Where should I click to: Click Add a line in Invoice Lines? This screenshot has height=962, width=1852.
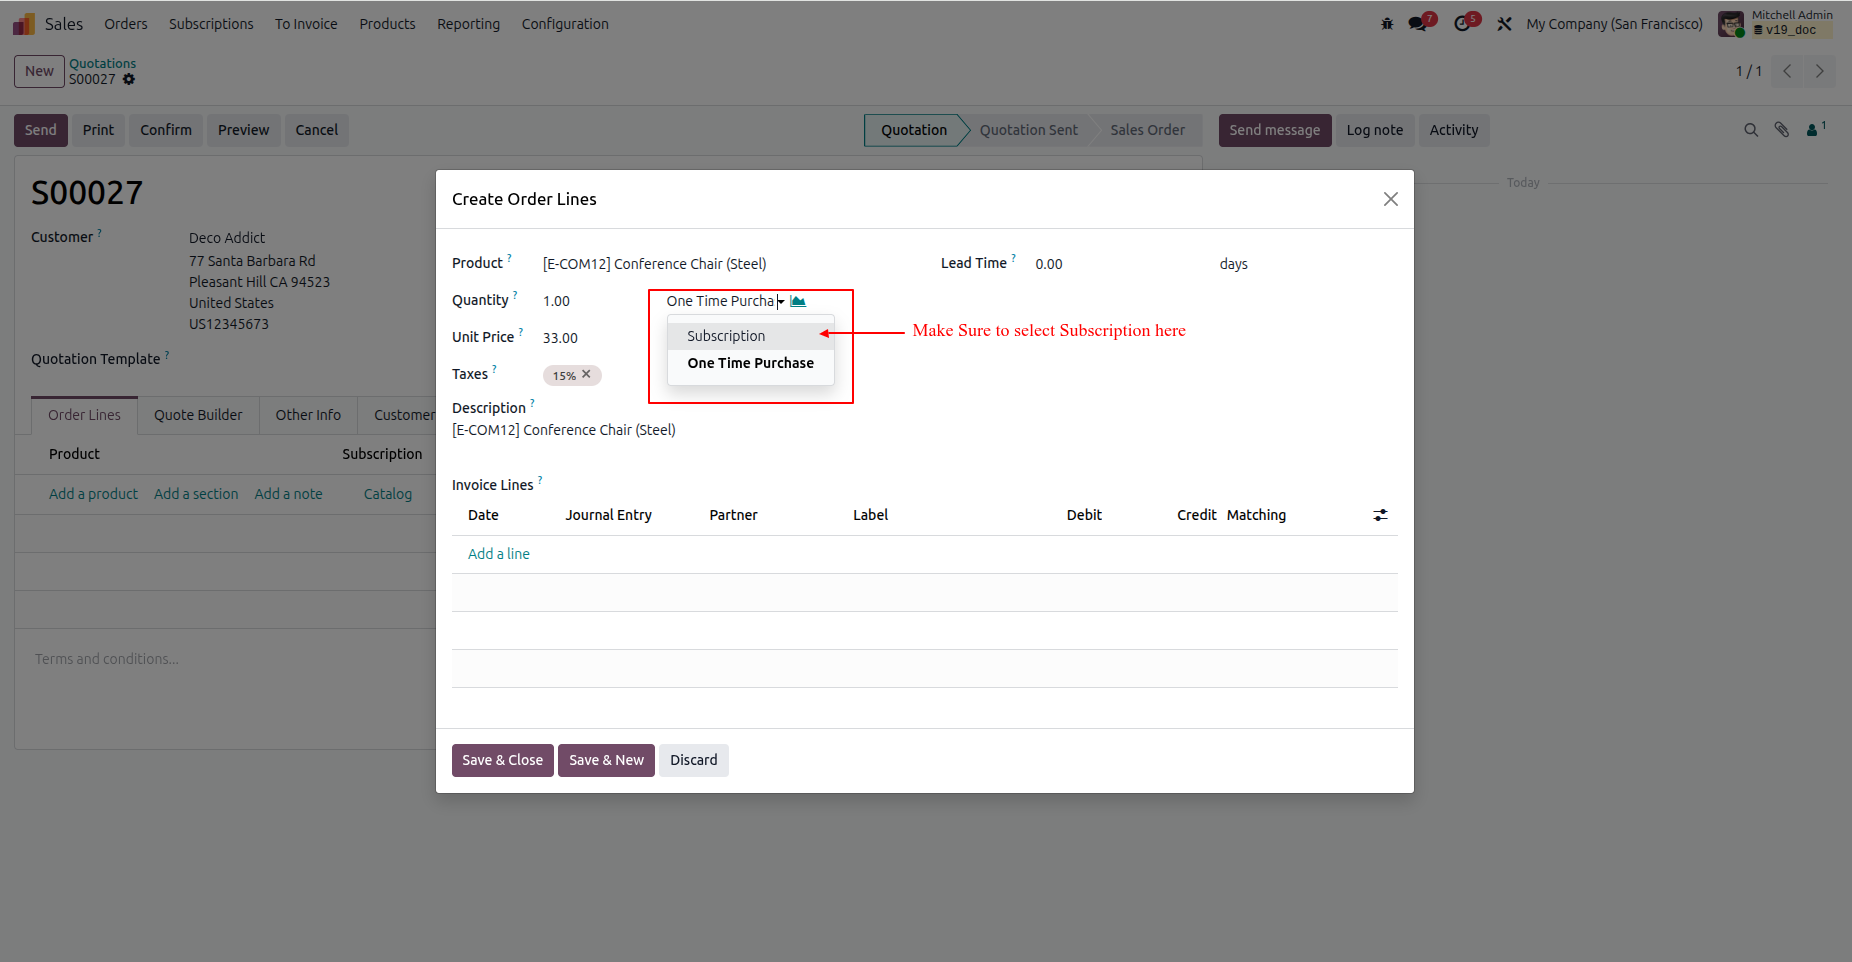click(499, 554)
